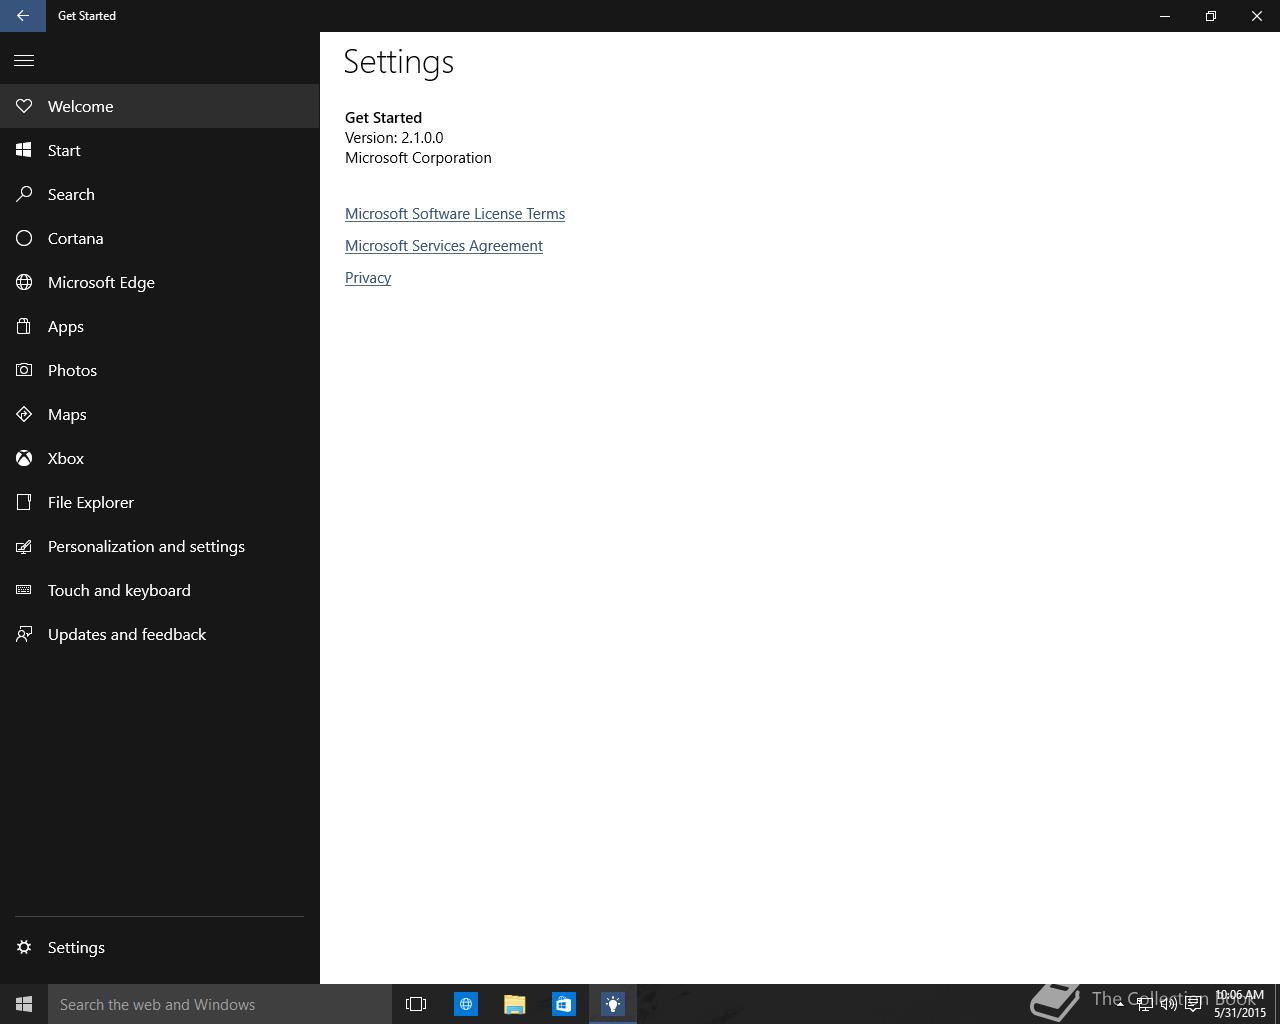This screenshot has width=1280, height=1024.
Task: Click the Updates and feedback person icon
Action: point(24,634)
